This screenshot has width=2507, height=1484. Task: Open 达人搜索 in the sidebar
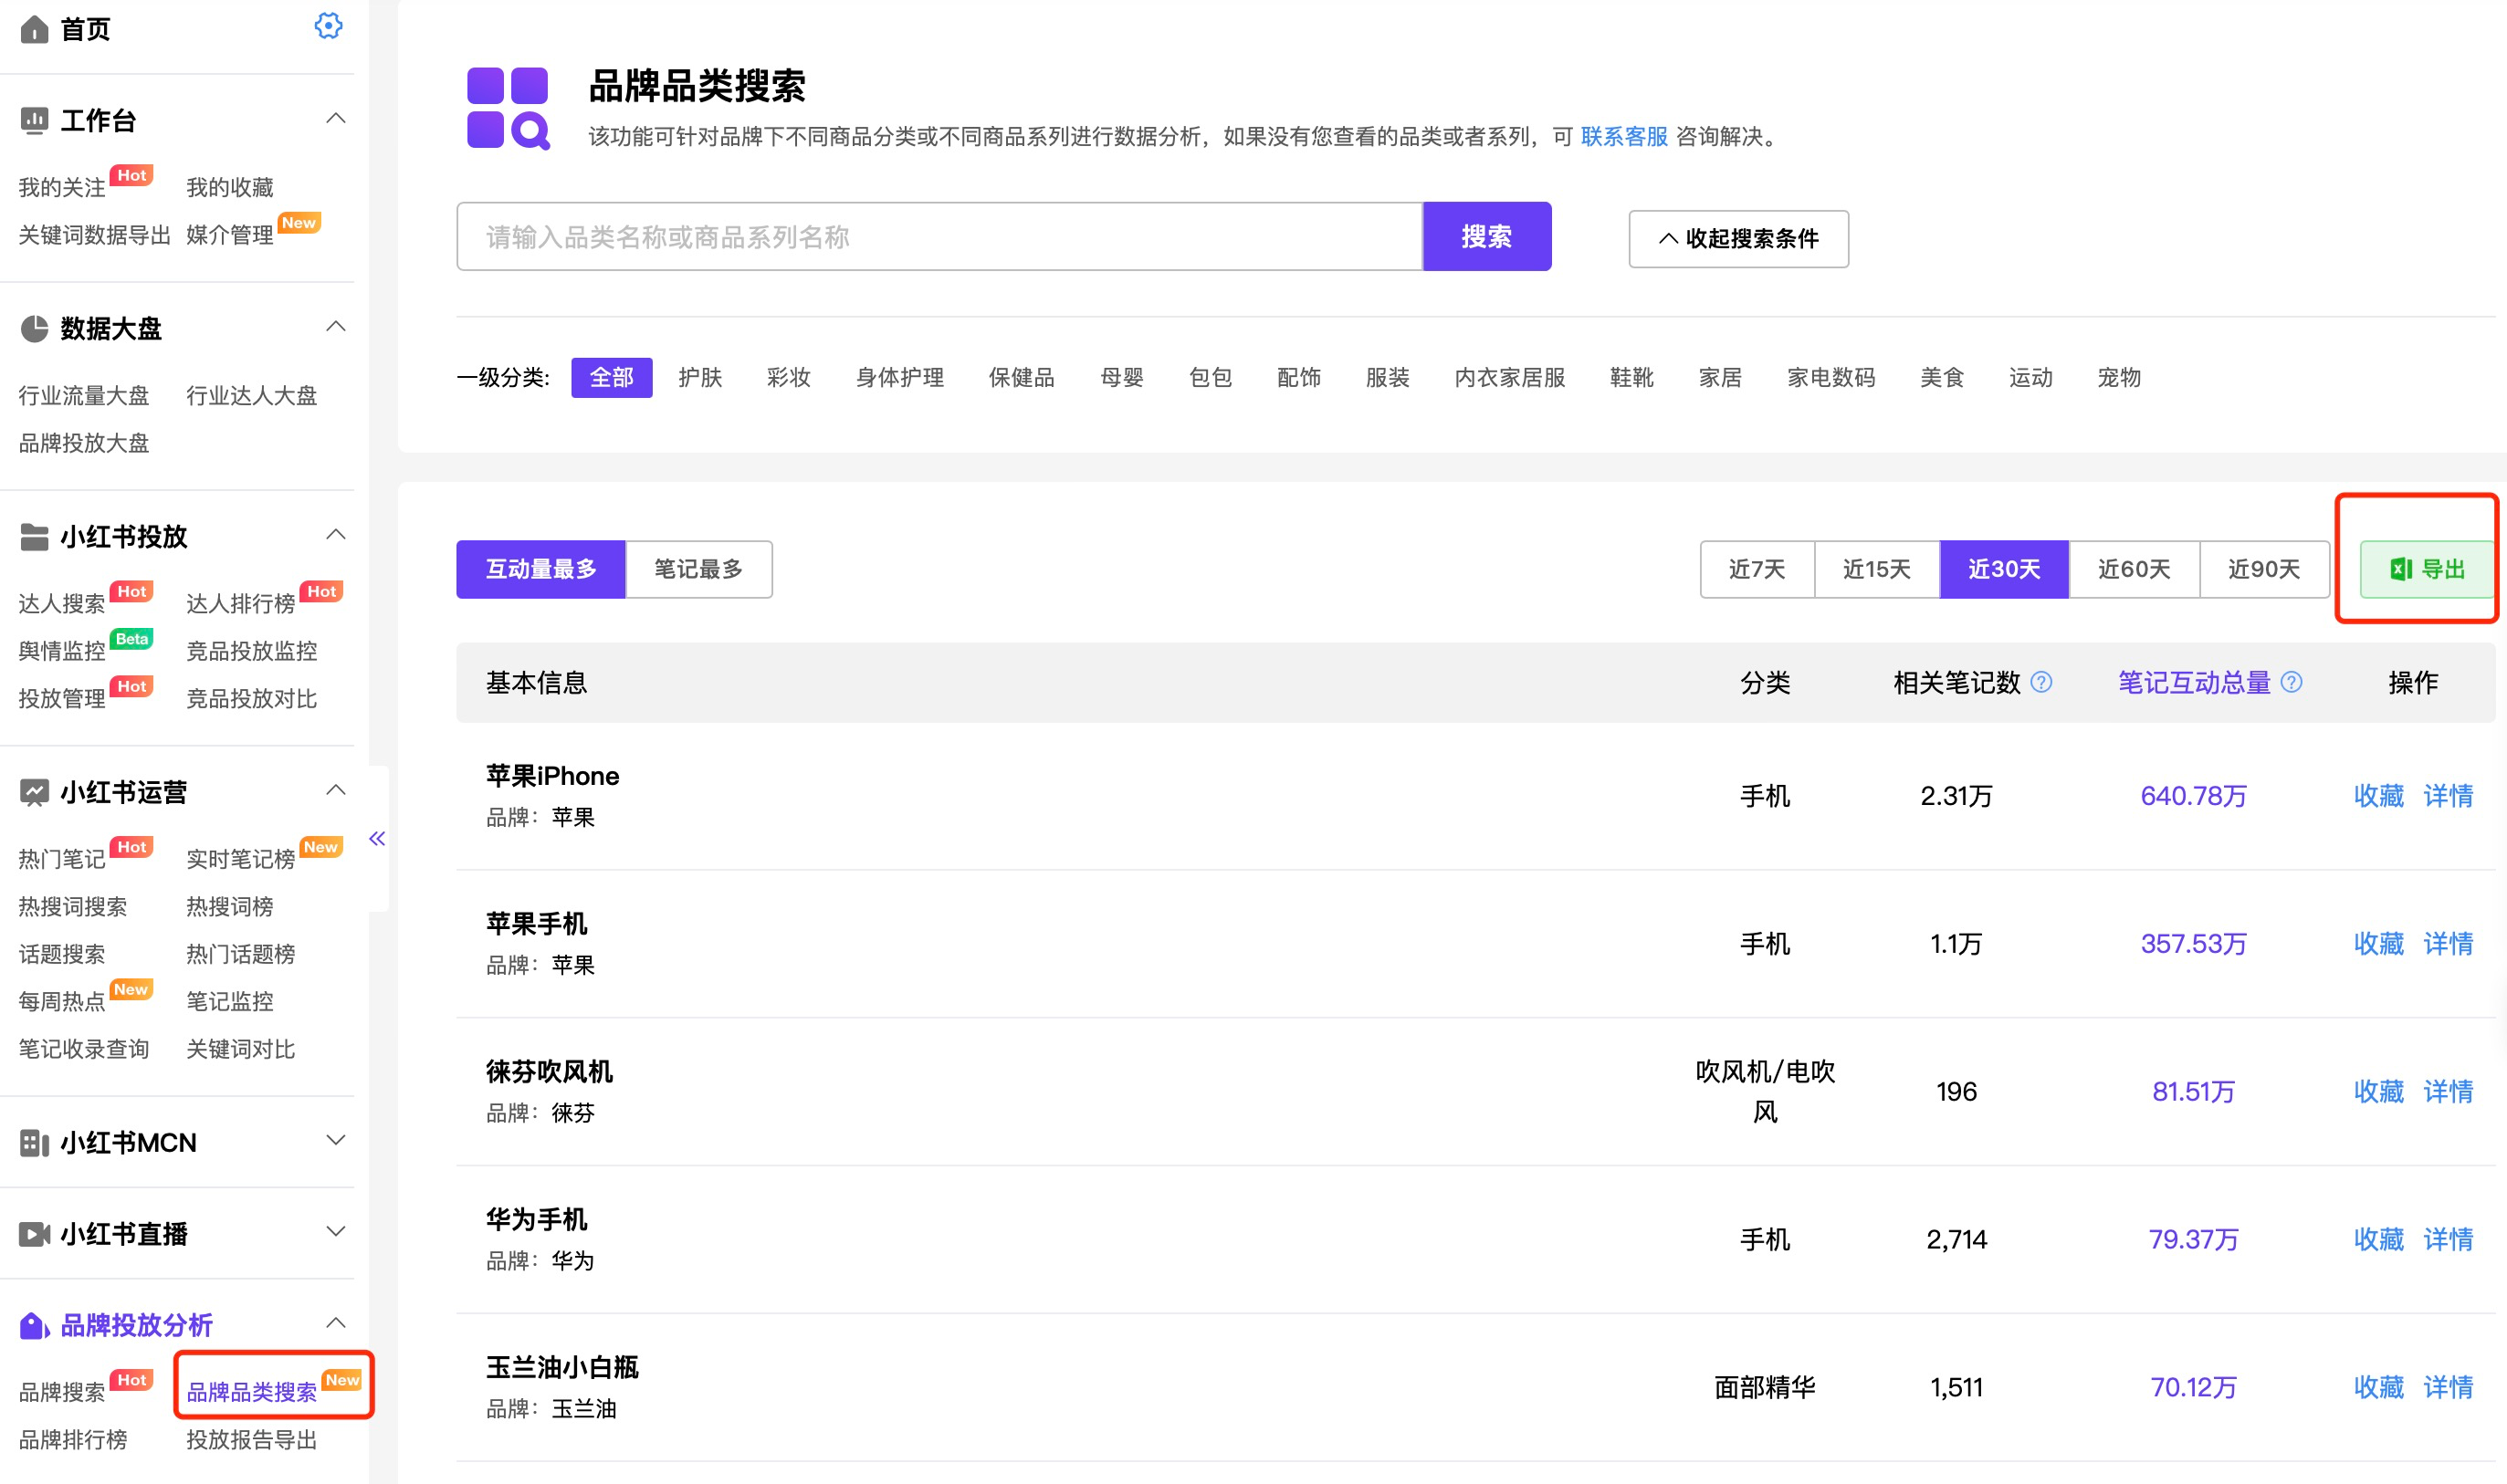point(62,604)
